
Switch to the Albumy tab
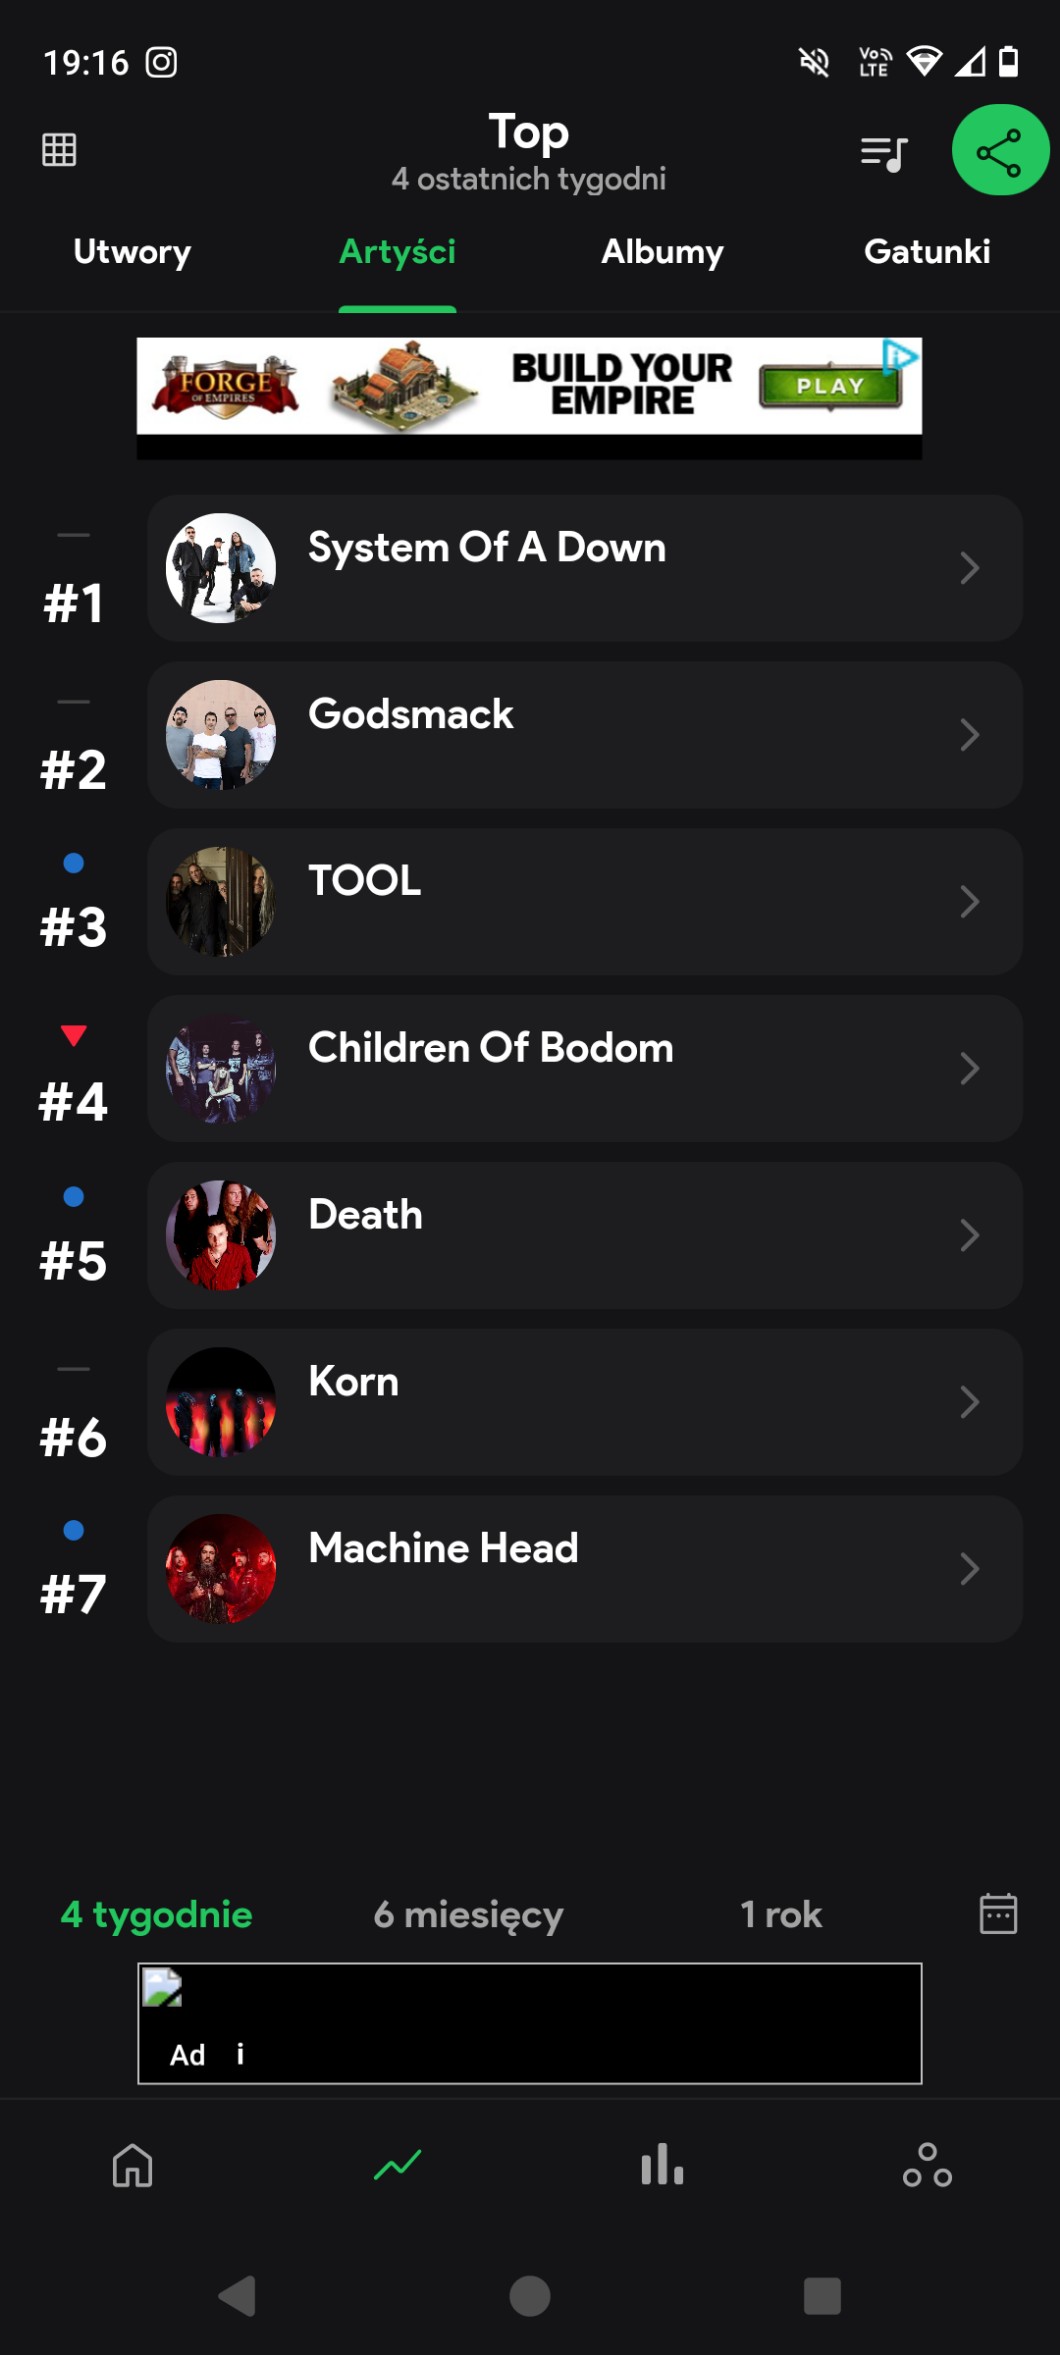(x=662, y=252)
